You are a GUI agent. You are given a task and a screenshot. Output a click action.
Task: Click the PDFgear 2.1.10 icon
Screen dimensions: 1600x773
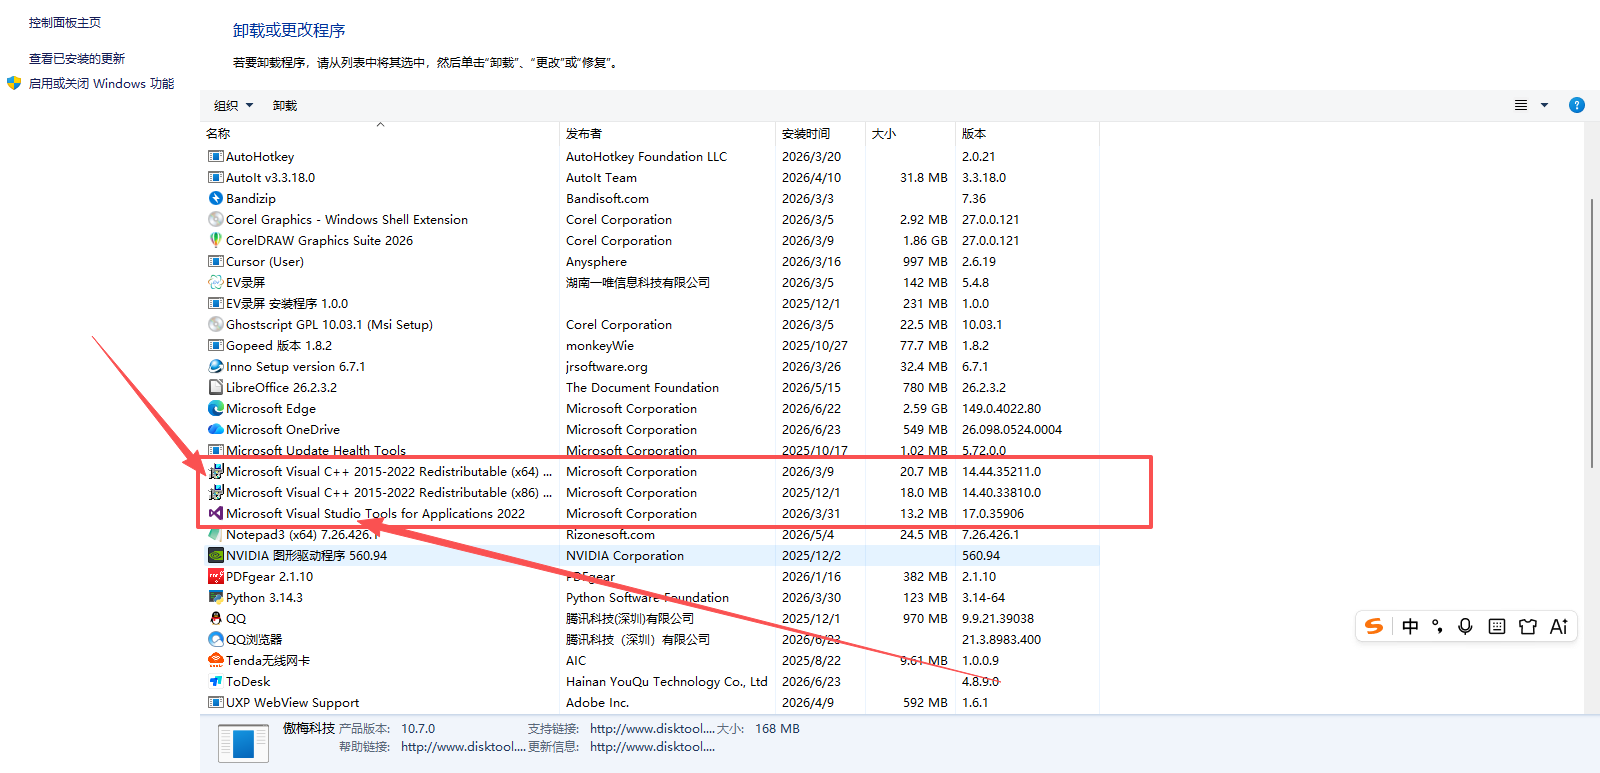215,576
